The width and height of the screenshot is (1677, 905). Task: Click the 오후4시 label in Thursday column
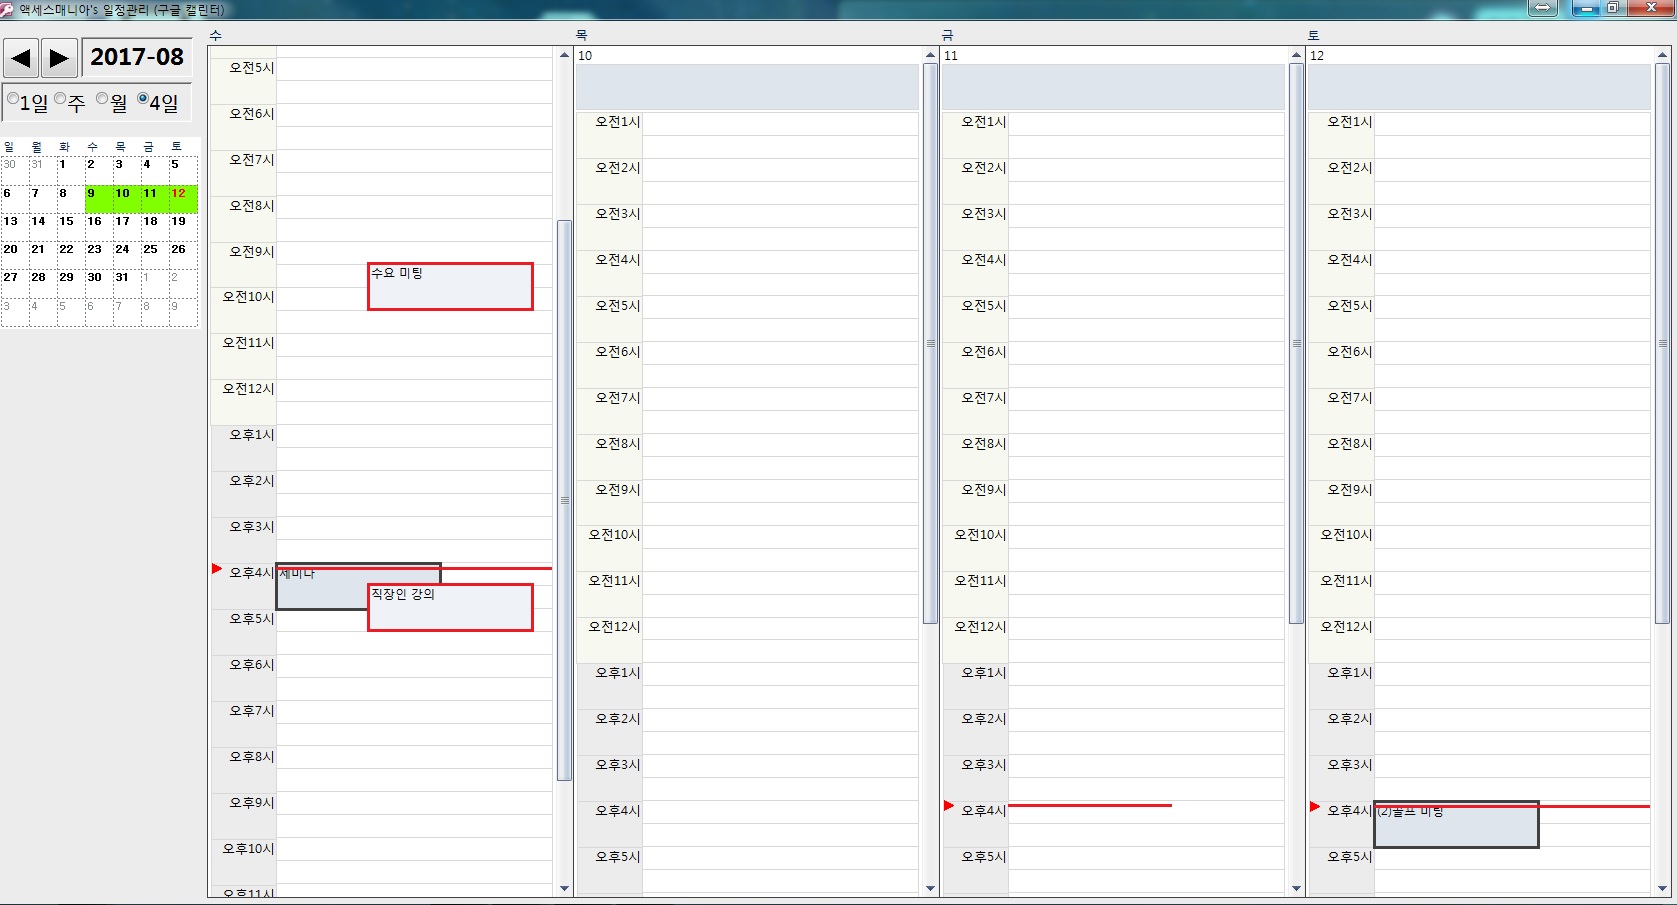click(x=617, y=811)
